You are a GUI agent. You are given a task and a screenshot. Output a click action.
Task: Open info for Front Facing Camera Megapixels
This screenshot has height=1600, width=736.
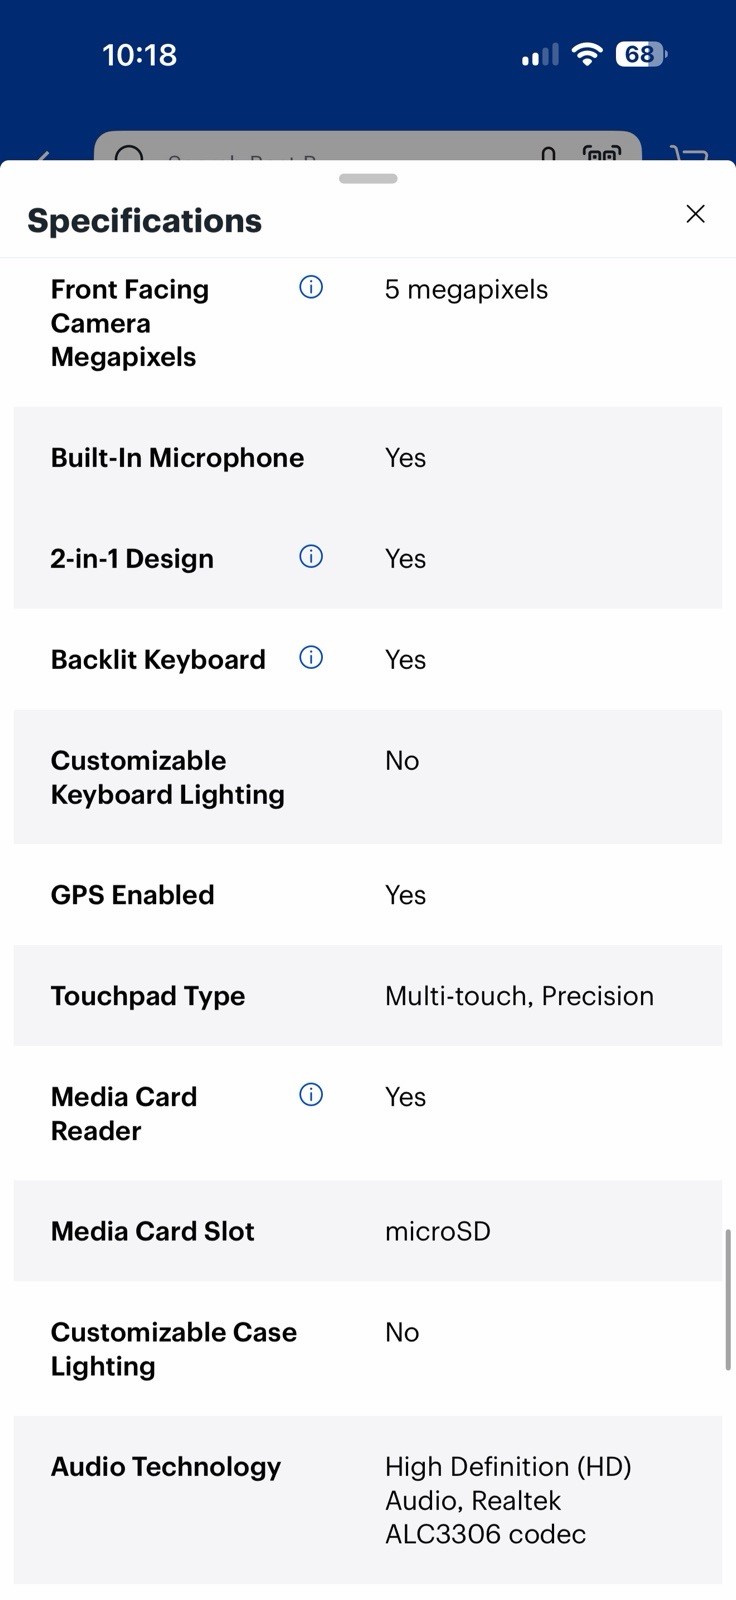pos(311,288)
